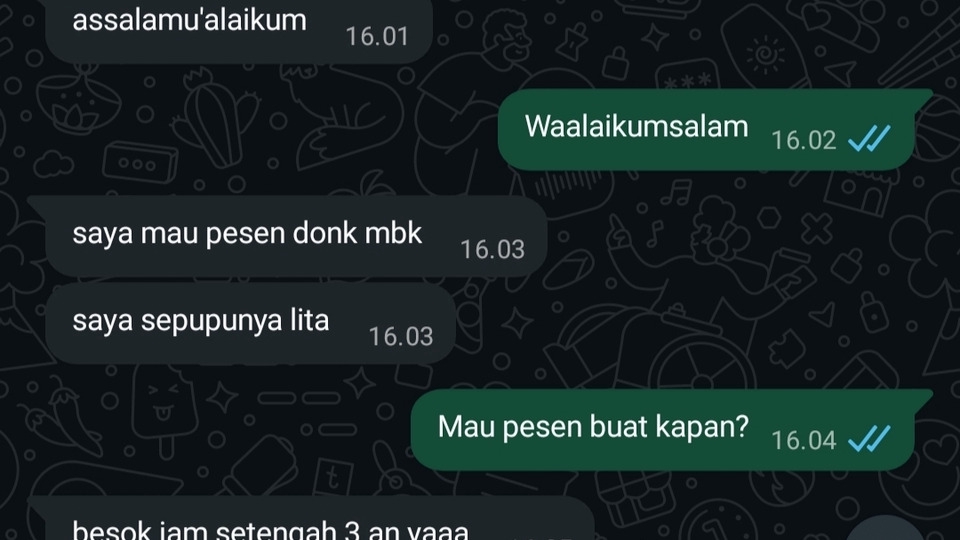Click the blue read ticks beside Waalaikumsalam
This screenshot has width=960, height=540.
point(869,139)
